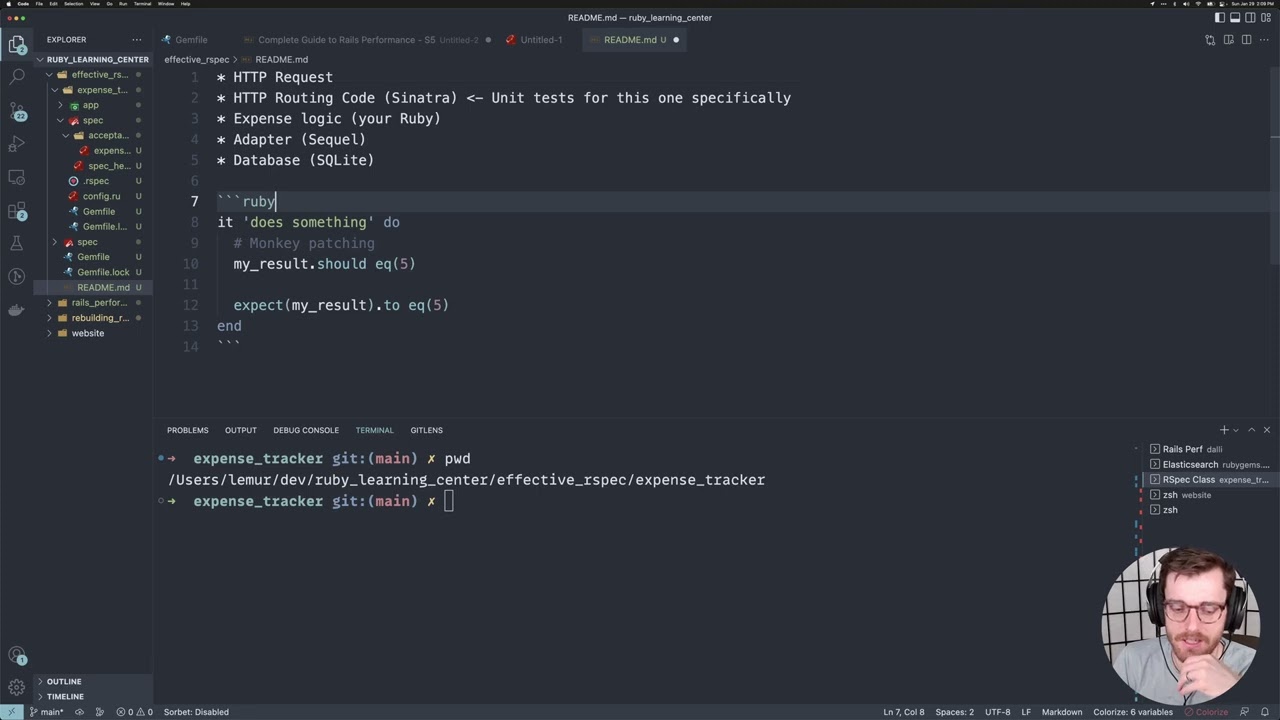Click the notifications bell in status bar
The image size is (1280, 720).
click(x=1265, y=712)
